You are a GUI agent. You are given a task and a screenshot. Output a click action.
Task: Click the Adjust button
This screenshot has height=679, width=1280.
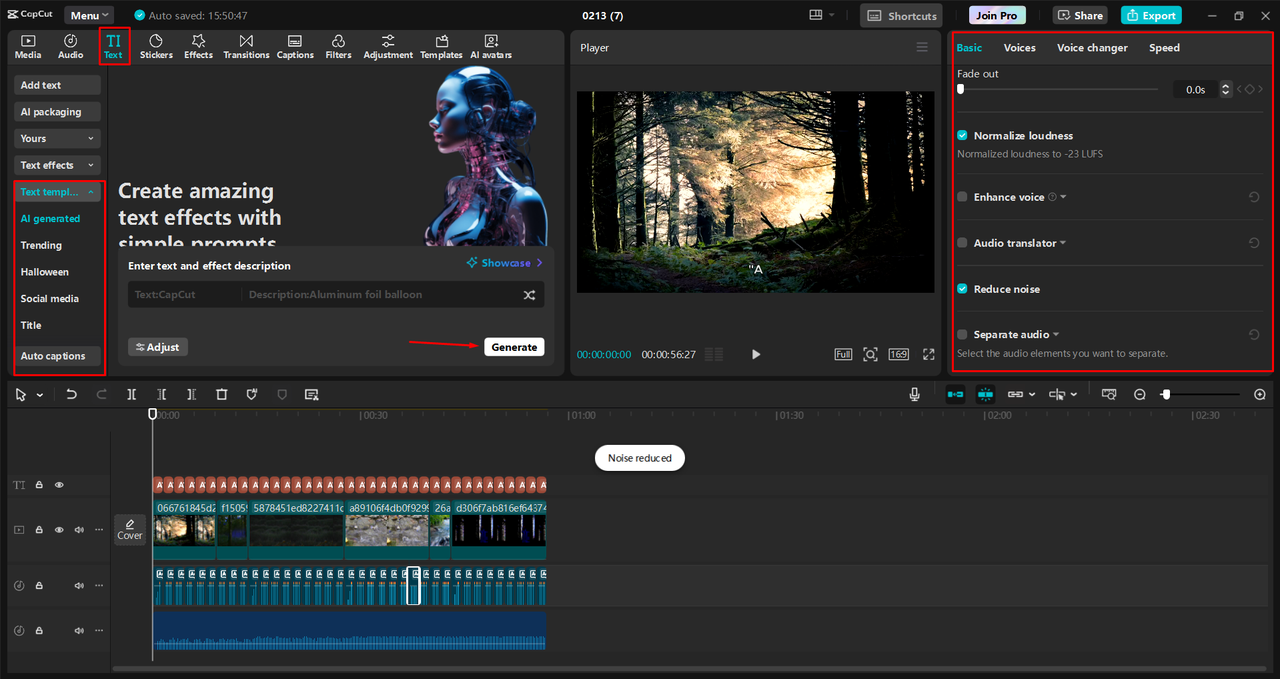(158, 347)
